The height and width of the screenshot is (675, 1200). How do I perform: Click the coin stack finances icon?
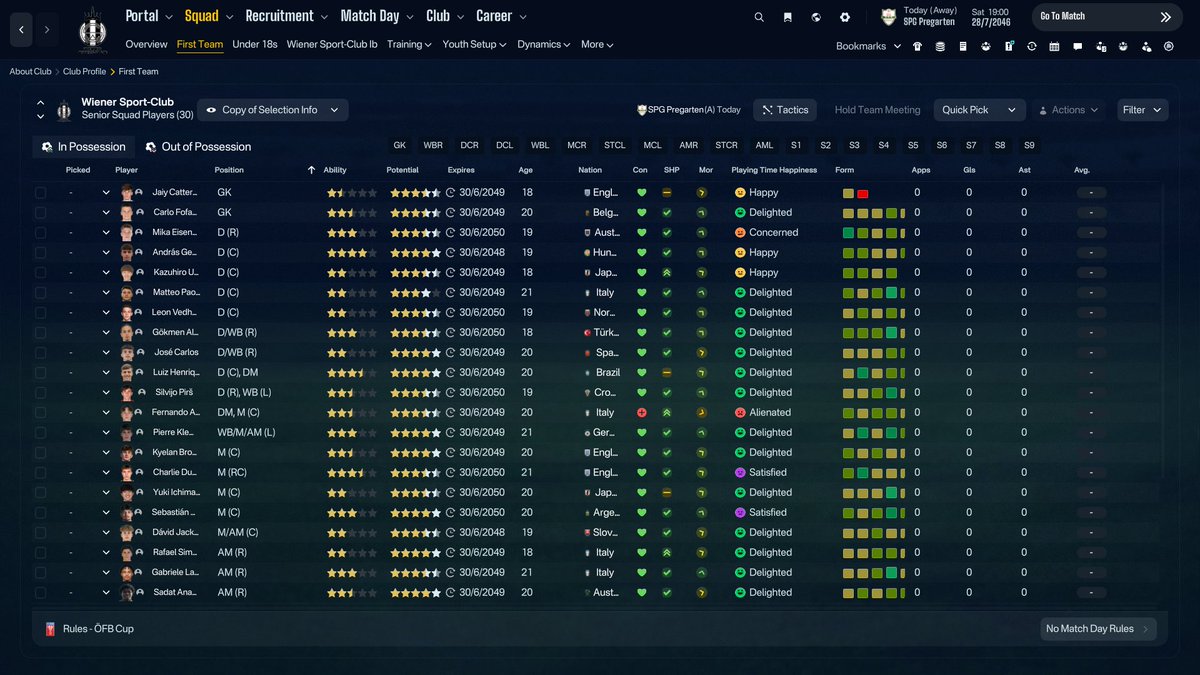[940, 46]
